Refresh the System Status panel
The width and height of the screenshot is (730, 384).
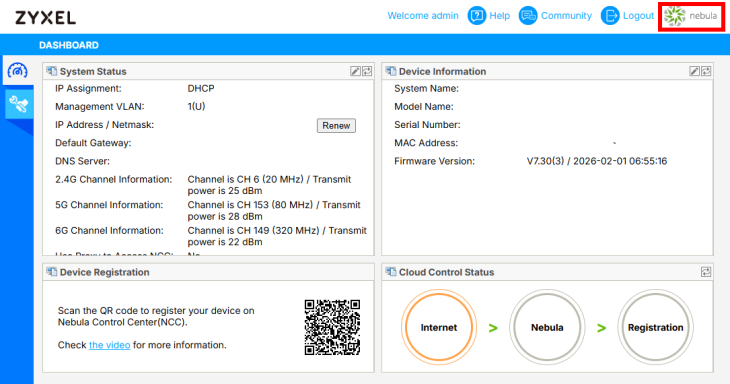tap(367, 71)
